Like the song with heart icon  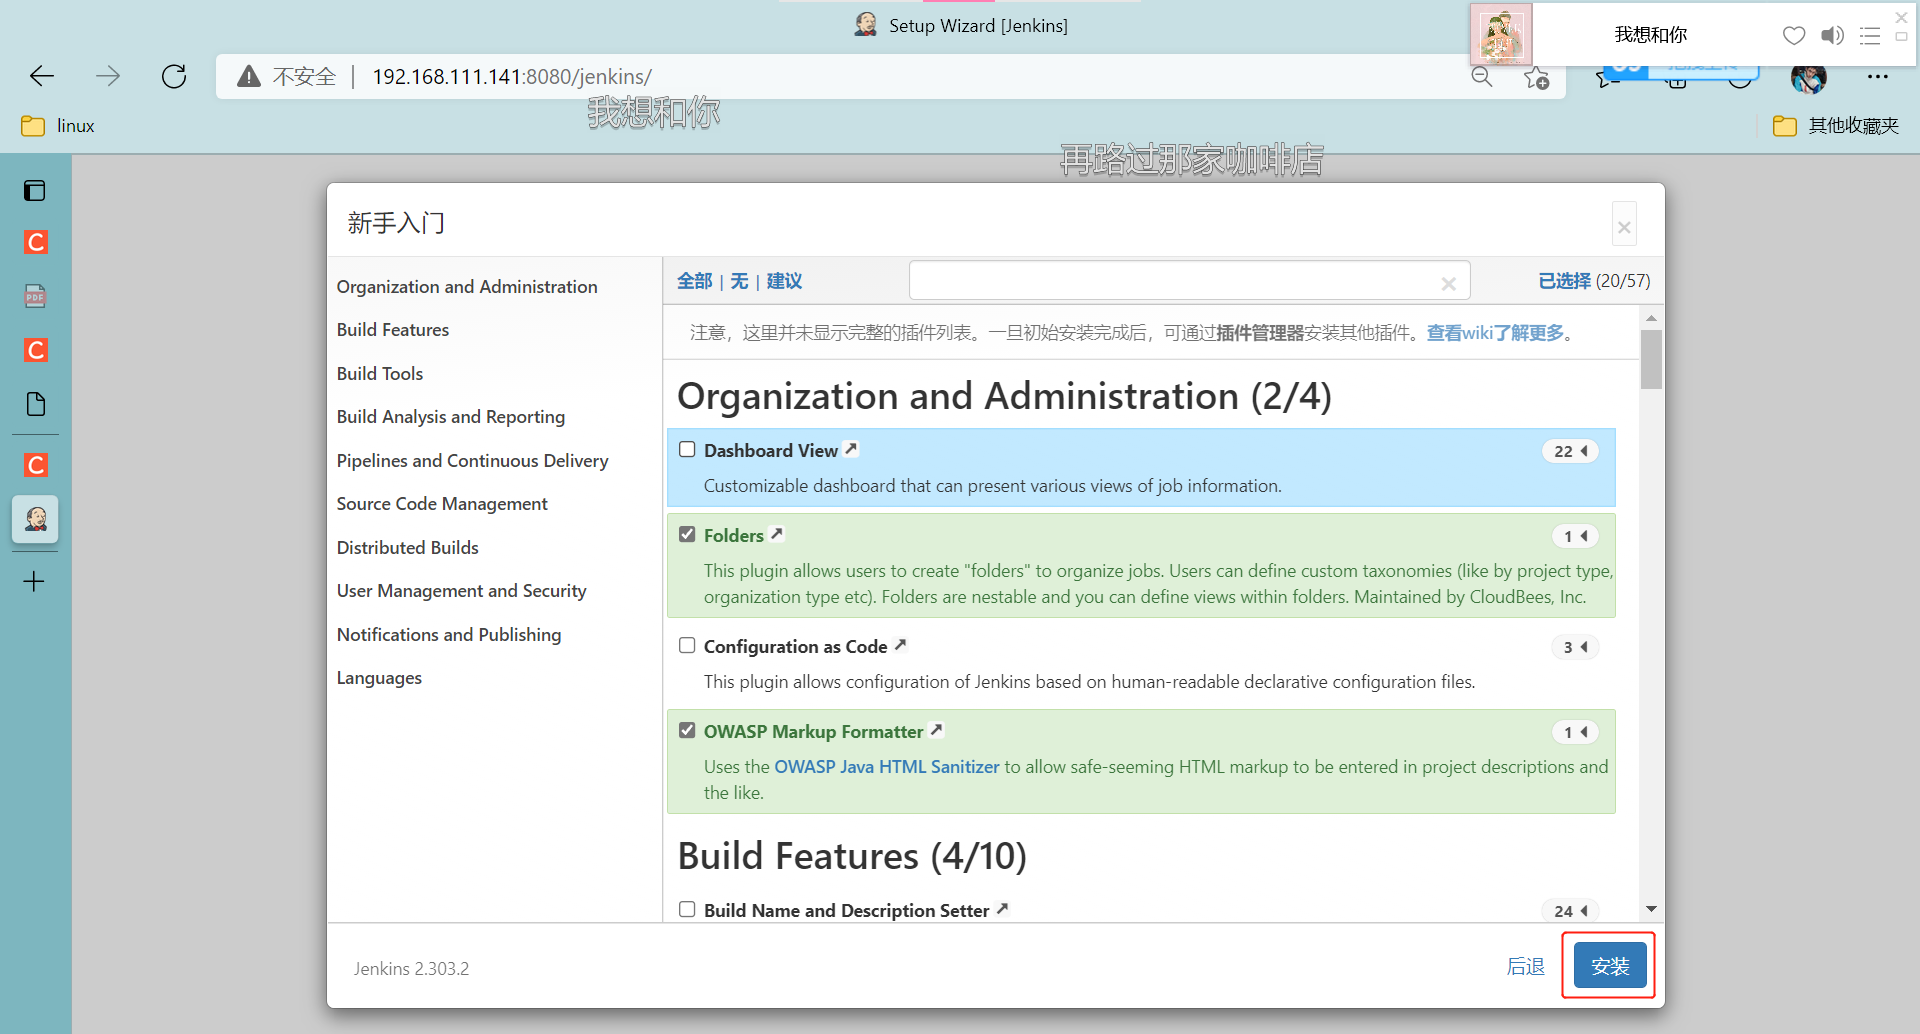pos(1794,36)
